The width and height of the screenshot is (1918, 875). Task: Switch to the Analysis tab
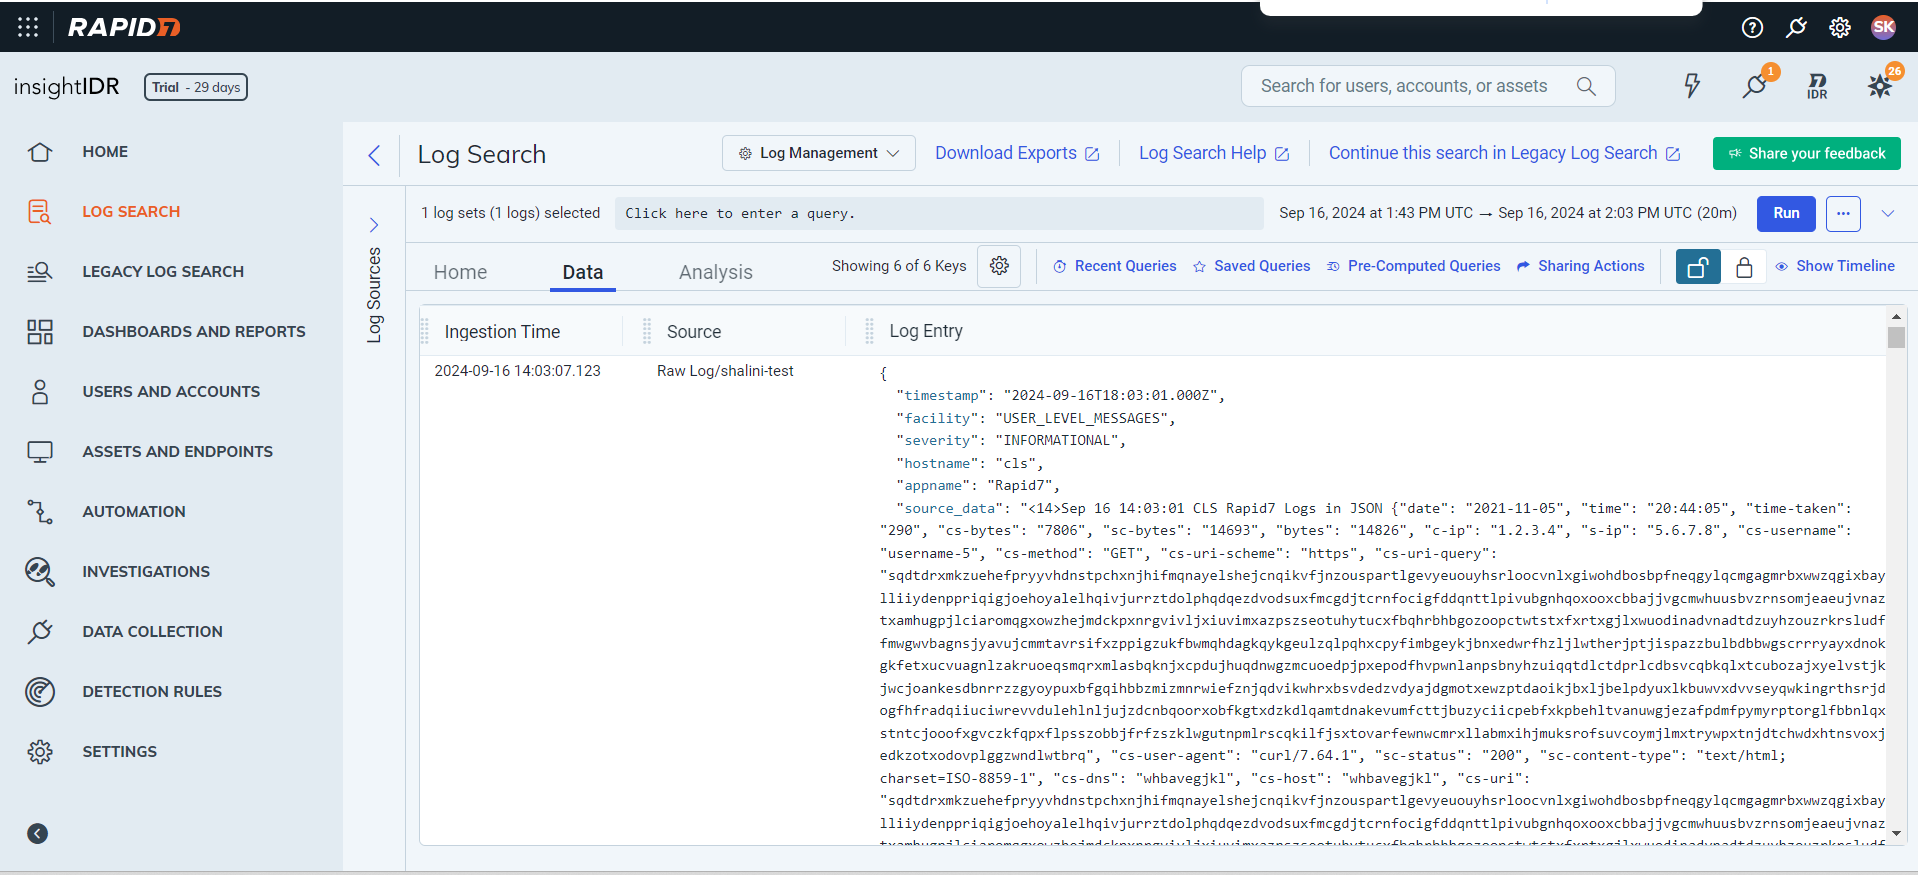(715, 272)
